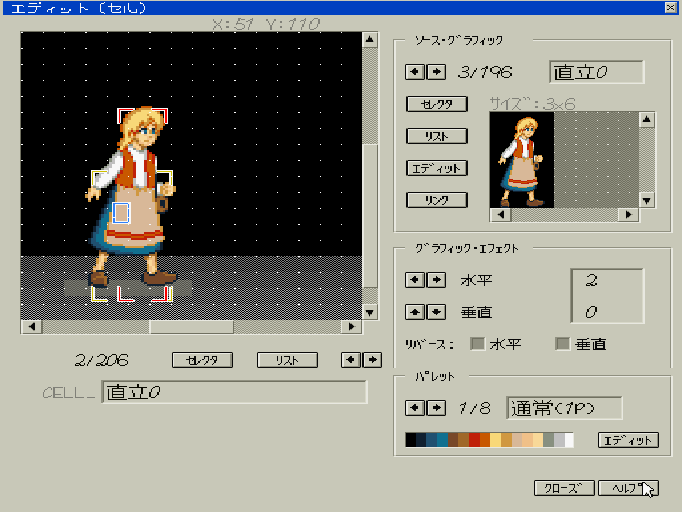This screenshot has height=512, width=682.
Task: Step to the next cell with the right arrow under the canvas
Action: click(372, 359)
